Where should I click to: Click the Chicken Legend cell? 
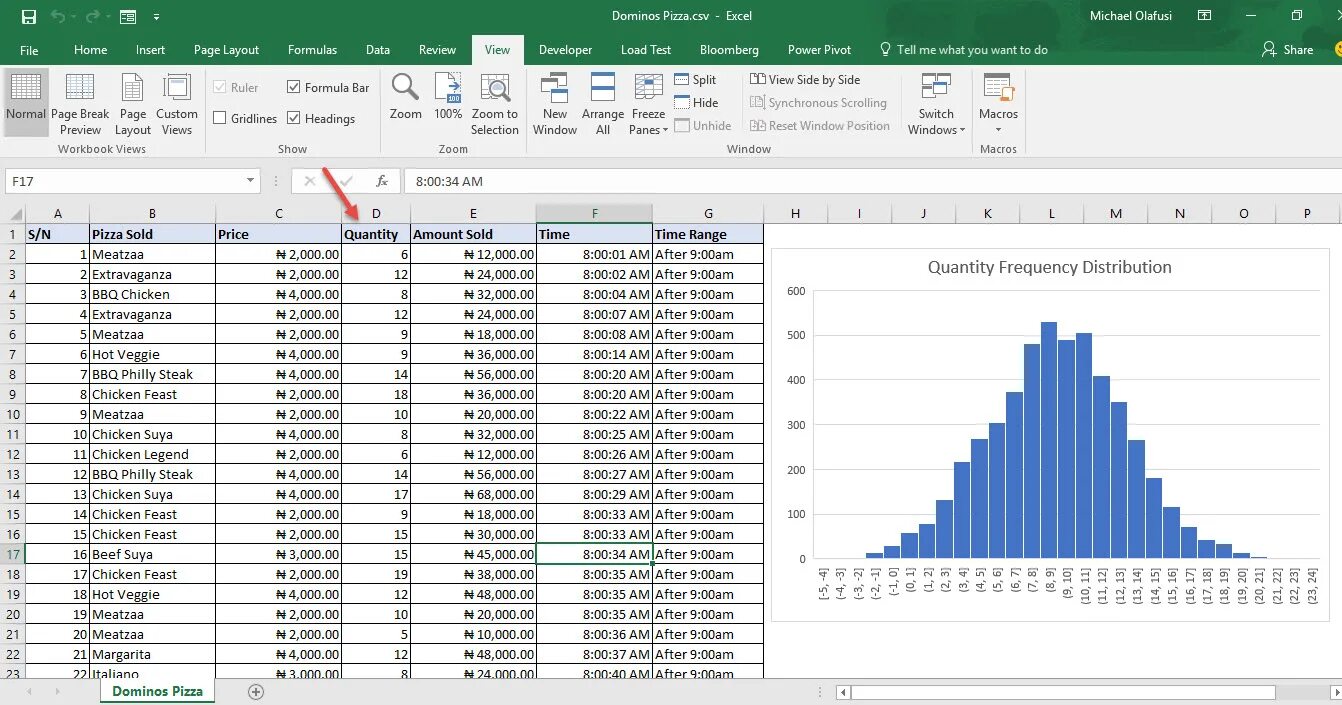(152, 454)
